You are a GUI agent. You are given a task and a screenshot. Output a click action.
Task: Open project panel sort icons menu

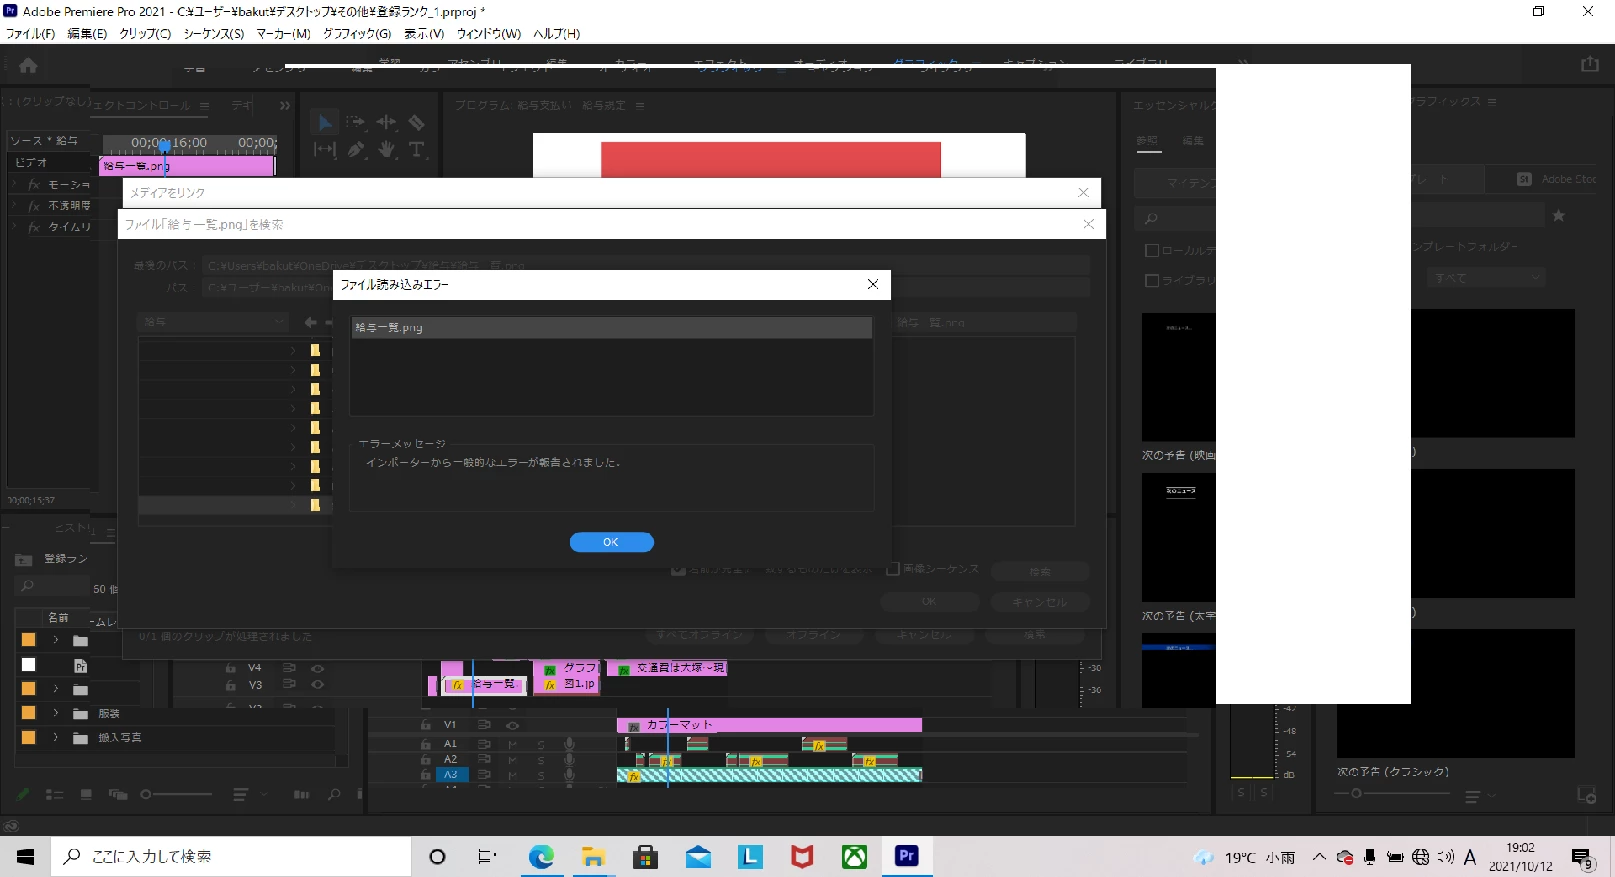point(249,794)
